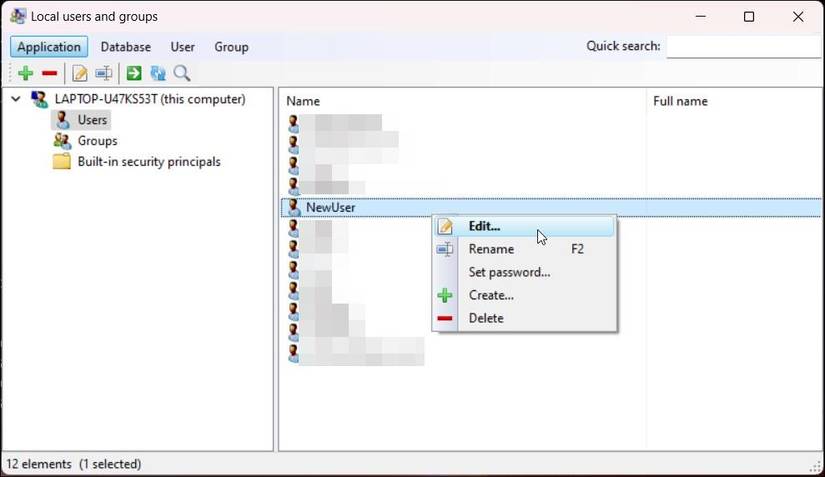This screenshot has width=825, height=477.
Task: Select Built-in security principals in the tree
Action: pos(149,161)
